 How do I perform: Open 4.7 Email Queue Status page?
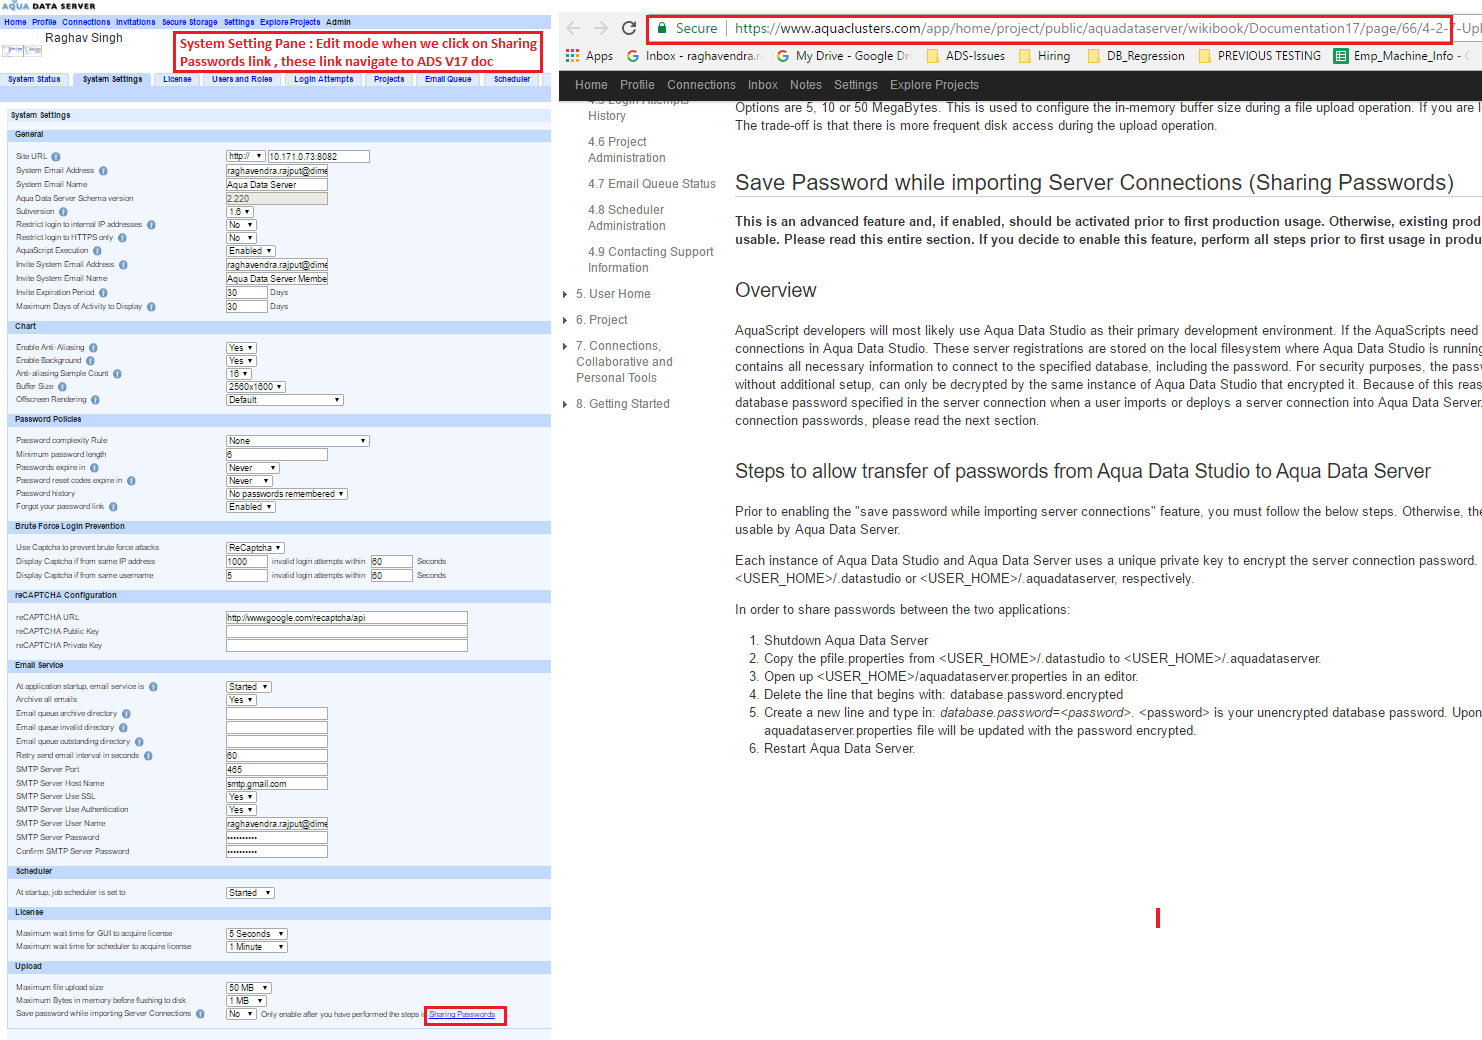(x=652, y=184)
